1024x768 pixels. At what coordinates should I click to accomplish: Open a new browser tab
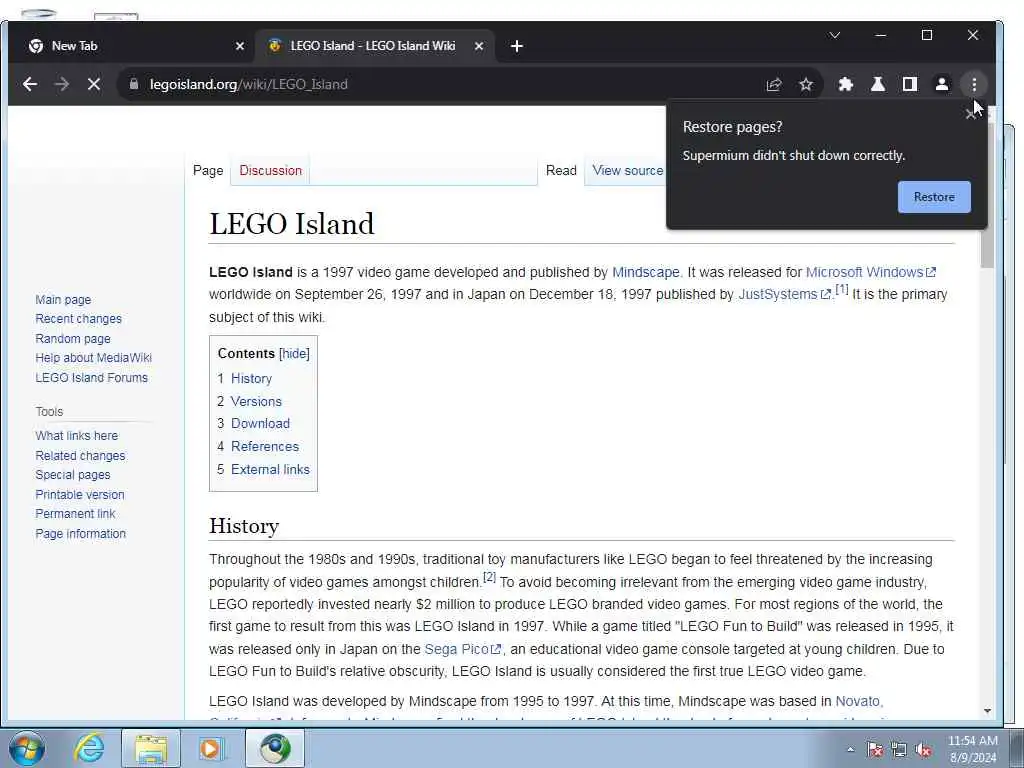[517, 46]
